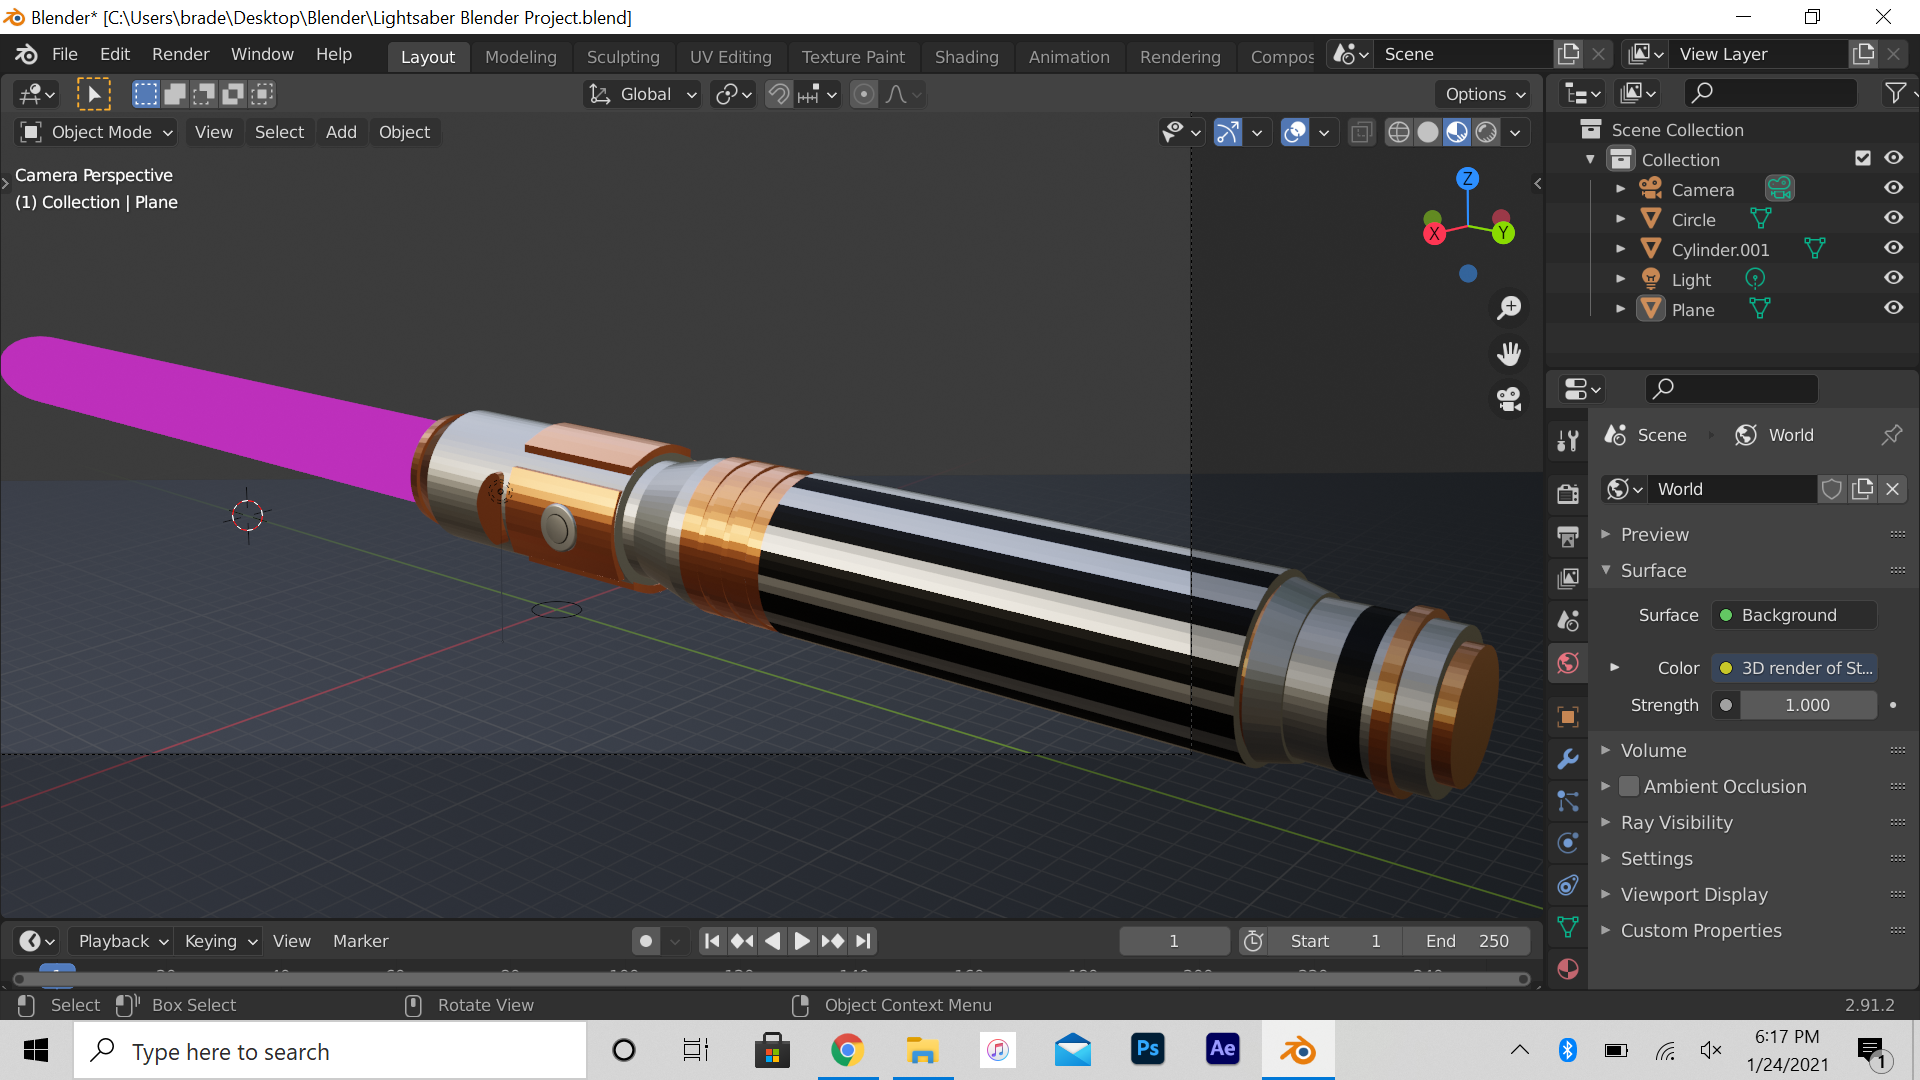Open the Physics properties tab
Screen dimensions: 1920x1080
(1568, 843)
